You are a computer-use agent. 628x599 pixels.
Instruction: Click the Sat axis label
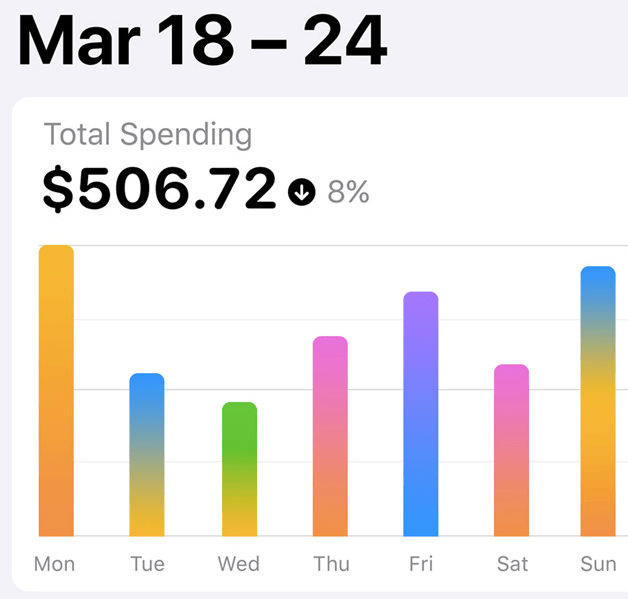(512, 564)
